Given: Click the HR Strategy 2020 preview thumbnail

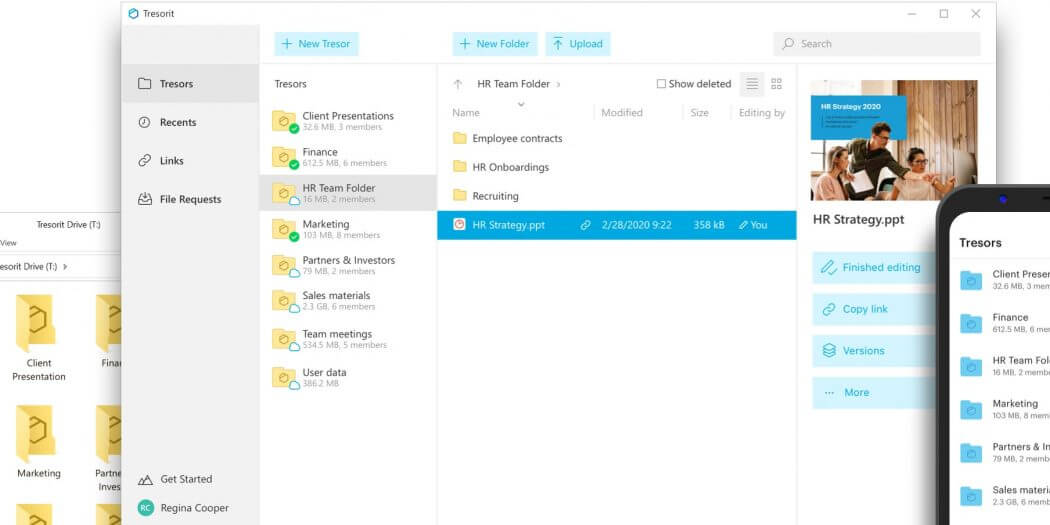Looking at the screenshot, I should pyautogui.click(x=894, y=140).
